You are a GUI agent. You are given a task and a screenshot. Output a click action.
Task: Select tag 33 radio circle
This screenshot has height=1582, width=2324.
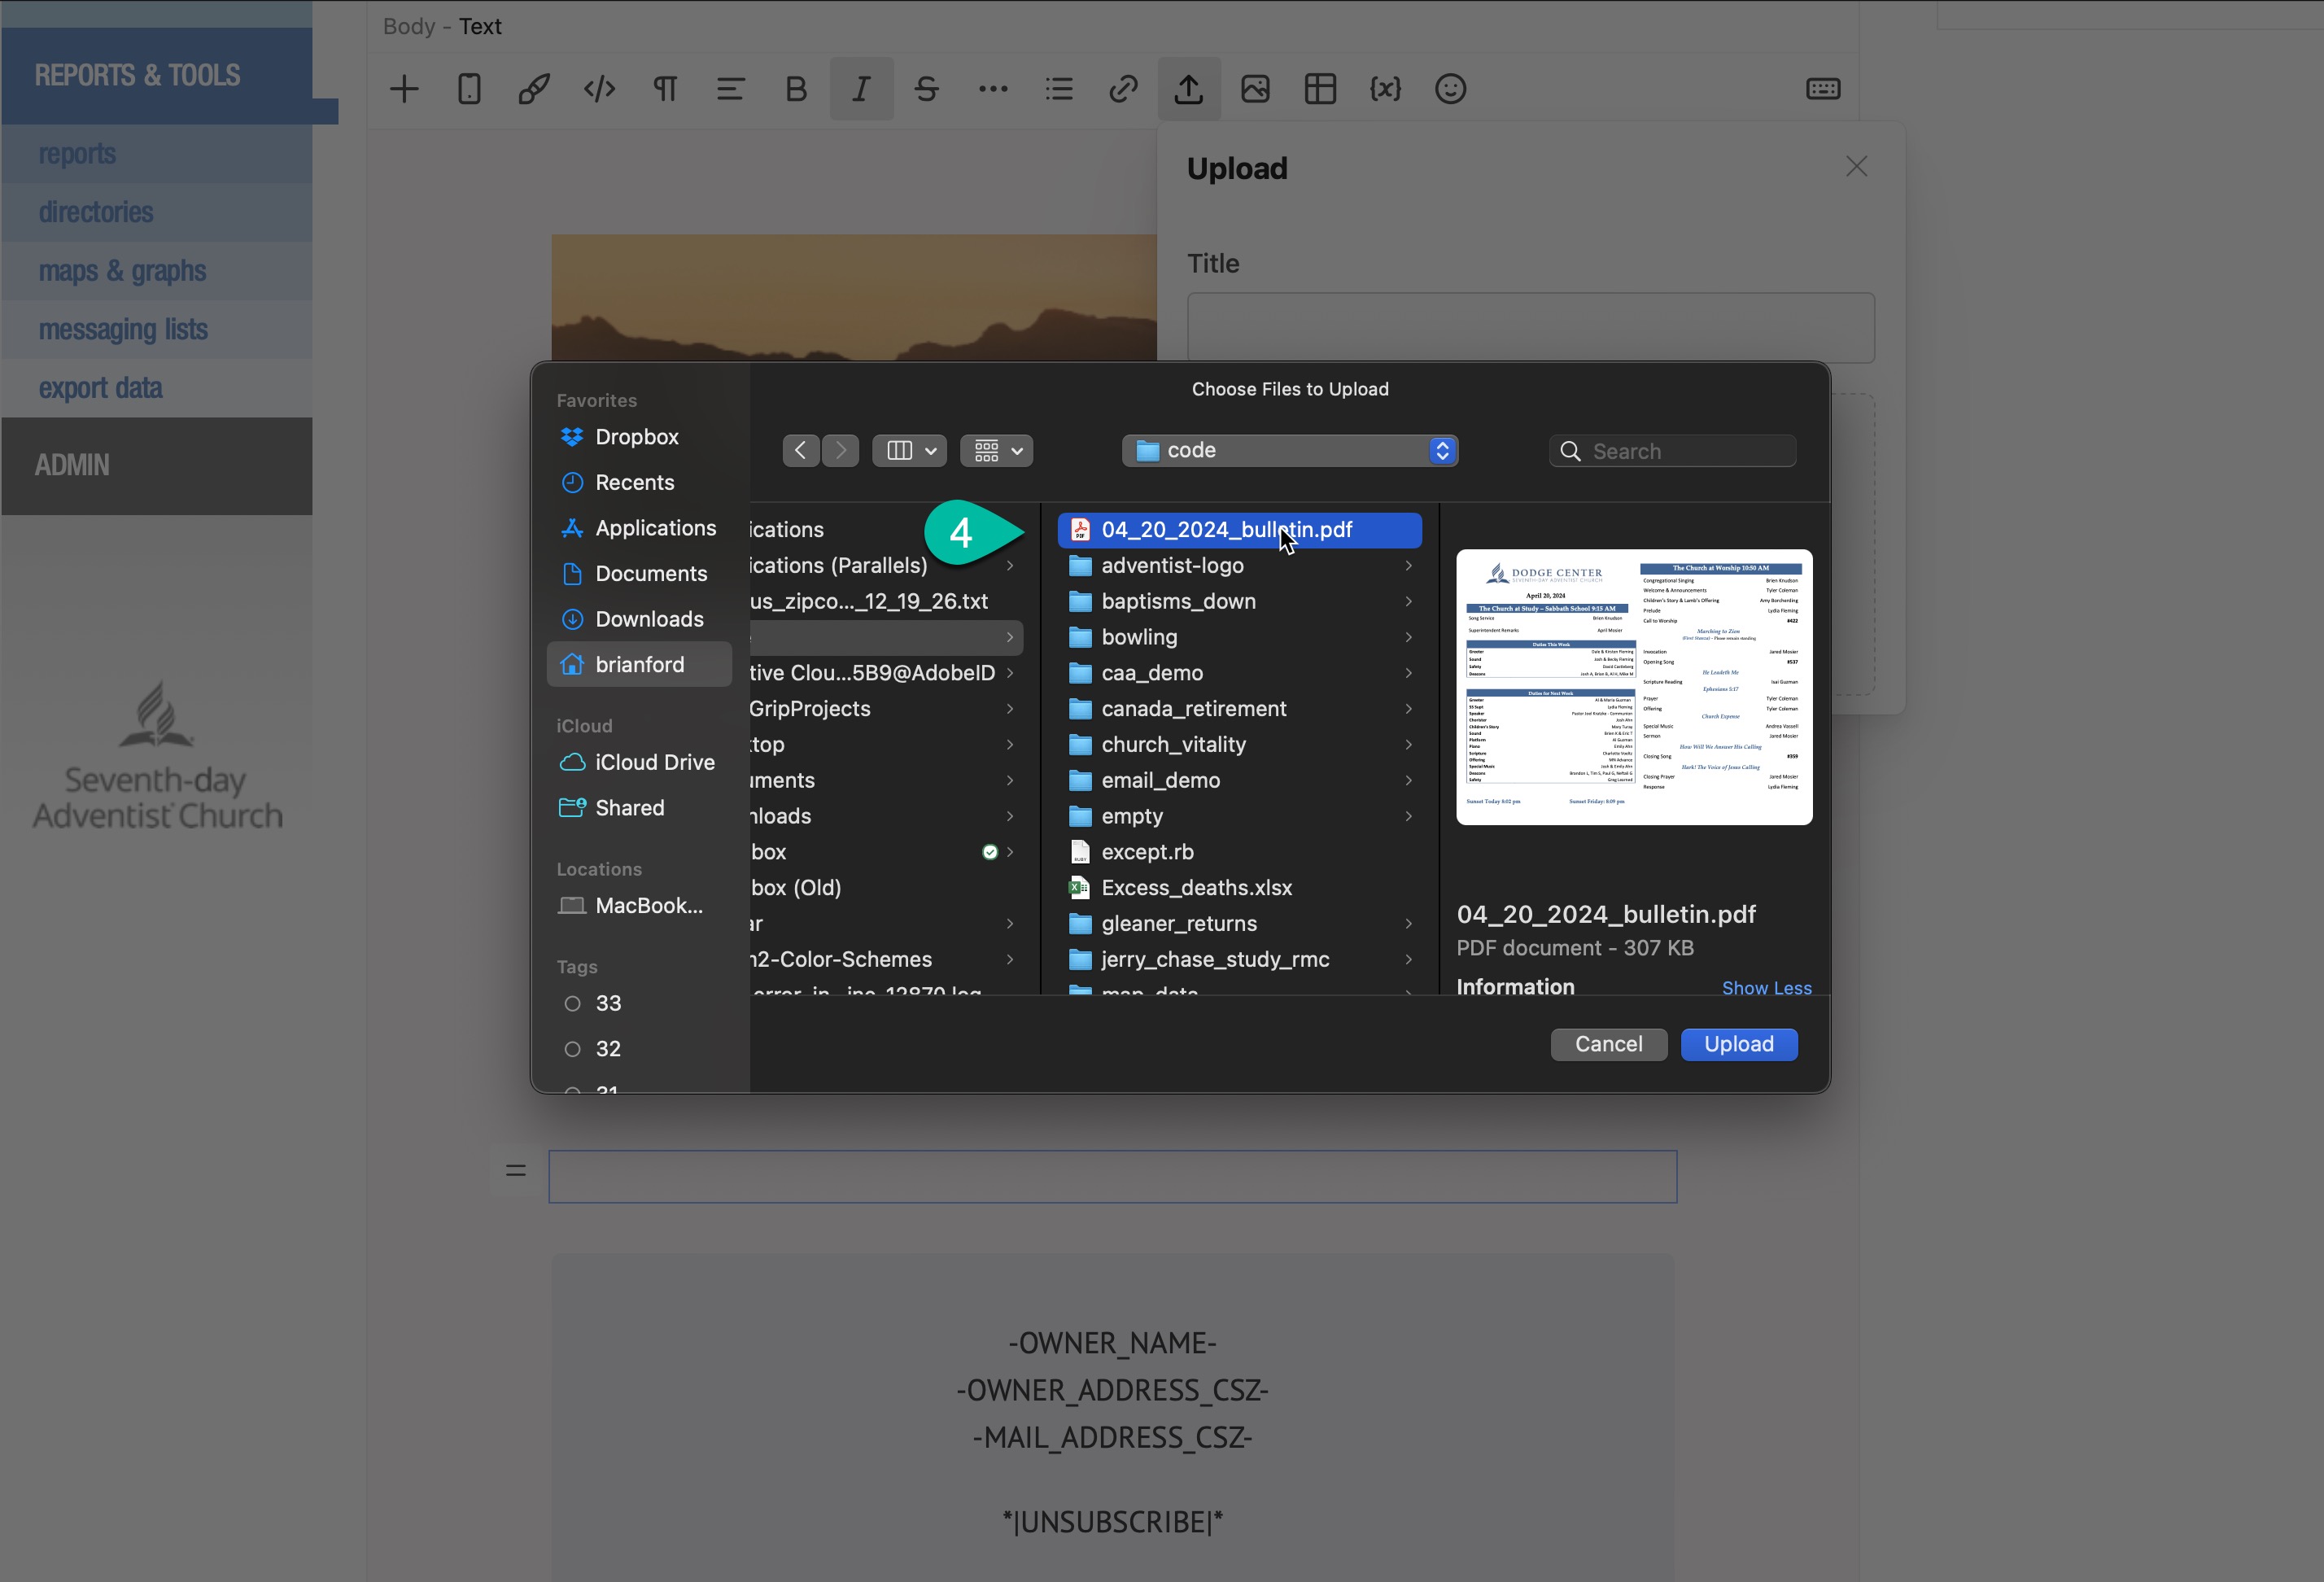tap(572, 1003)
